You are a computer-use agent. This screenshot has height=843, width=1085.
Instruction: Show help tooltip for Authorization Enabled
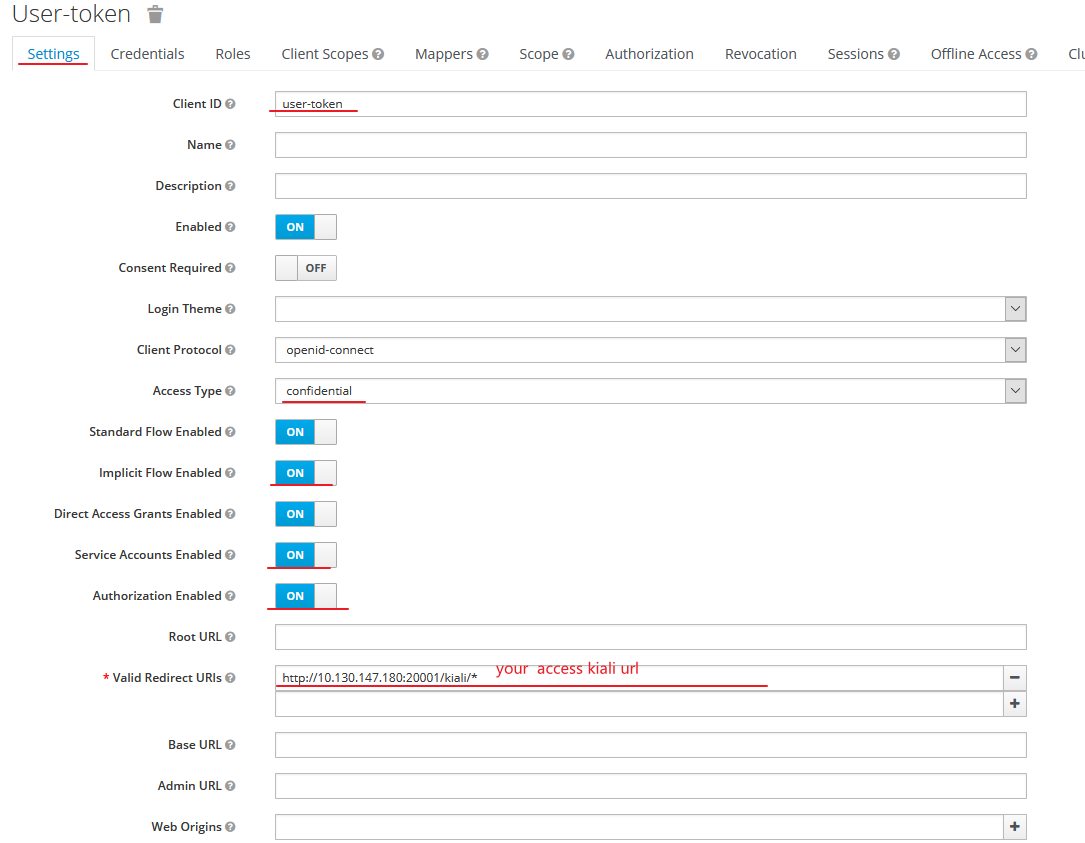(230, 596)
